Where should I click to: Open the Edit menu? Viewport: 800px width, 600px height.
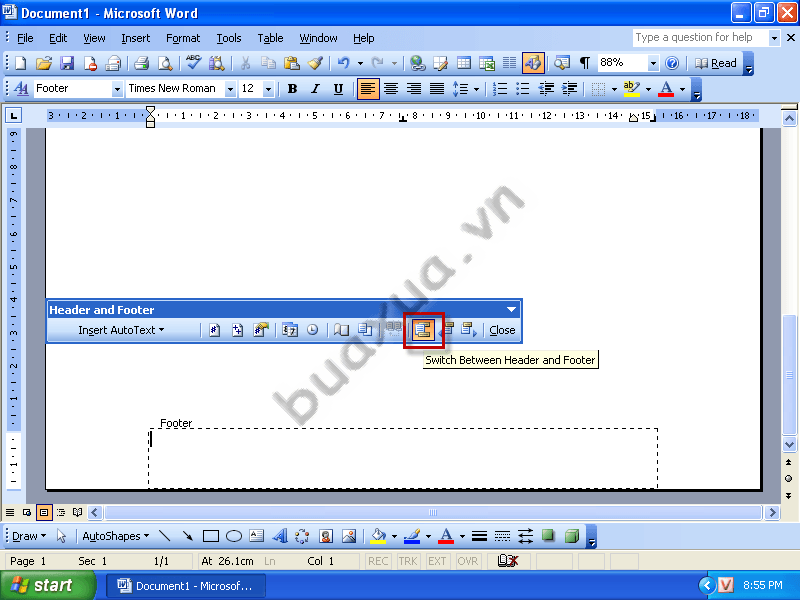58,38
